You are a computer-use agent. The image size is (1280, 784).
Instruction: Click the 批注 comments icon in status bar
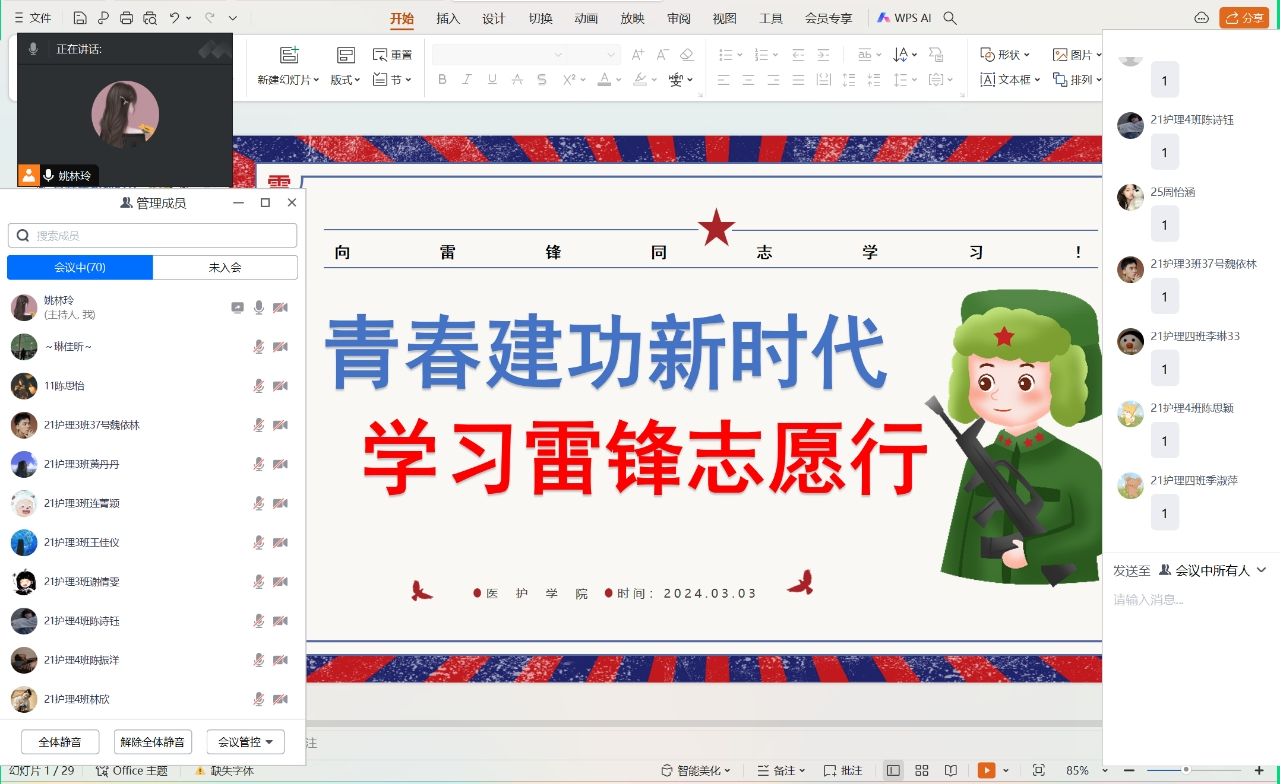(842, 770)
